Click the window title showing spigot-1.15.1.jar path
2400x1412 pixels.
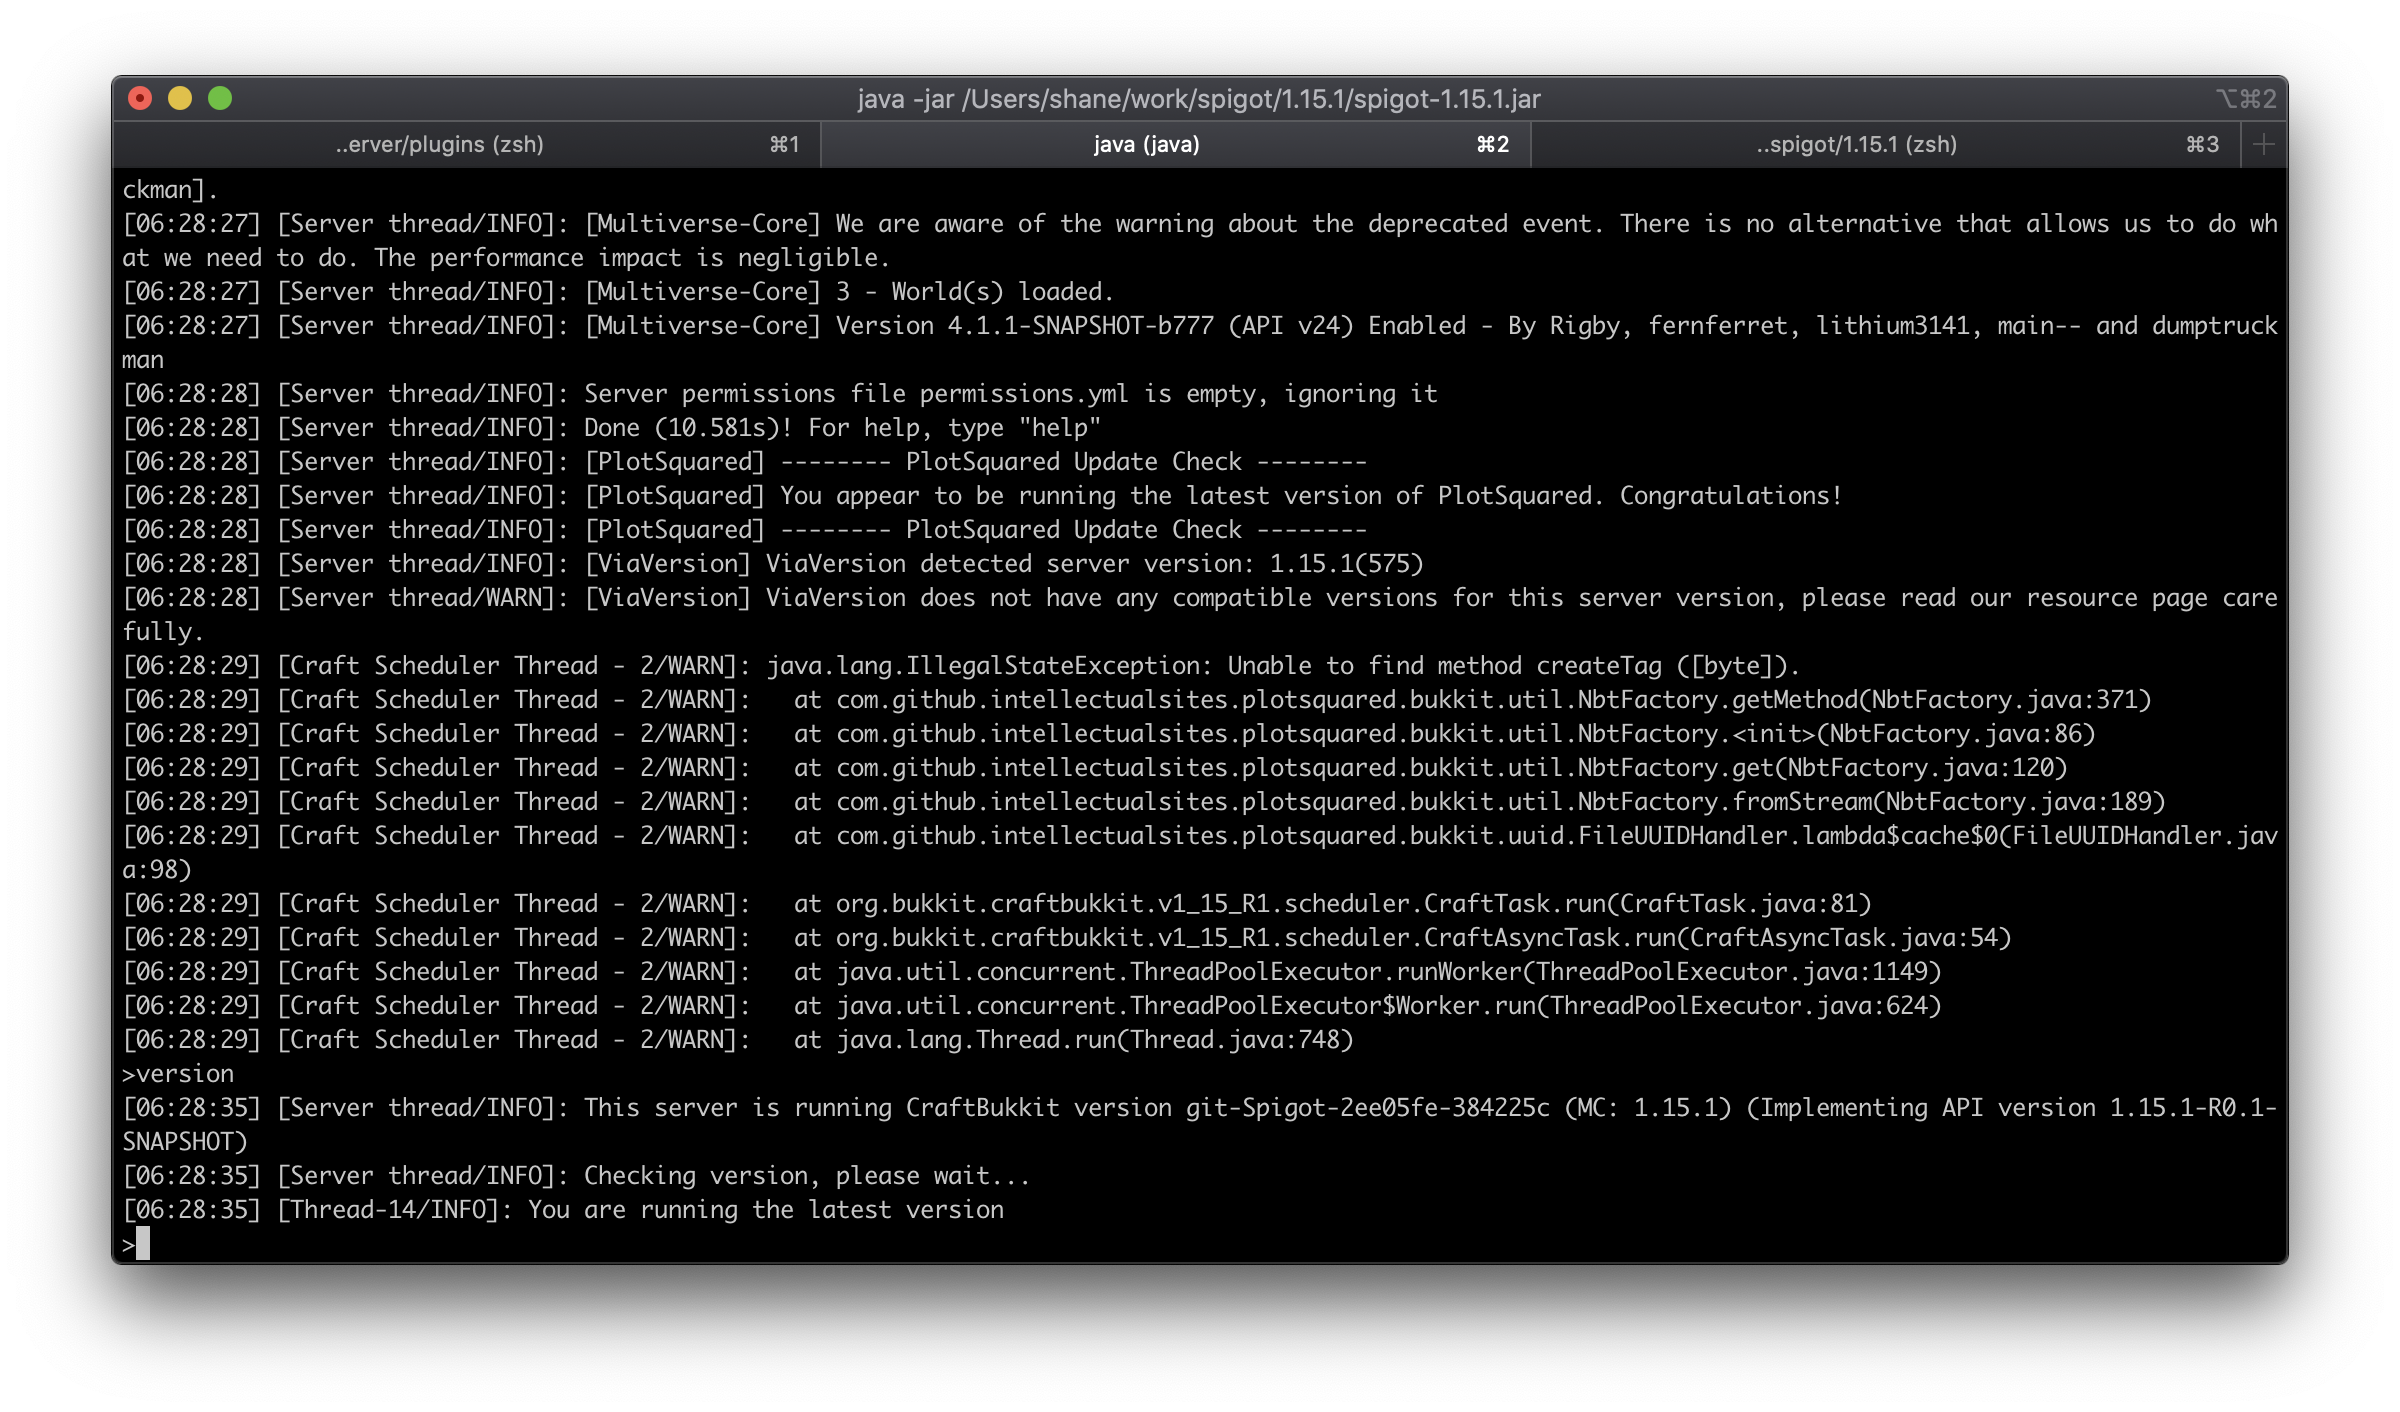coord(1198,99)
